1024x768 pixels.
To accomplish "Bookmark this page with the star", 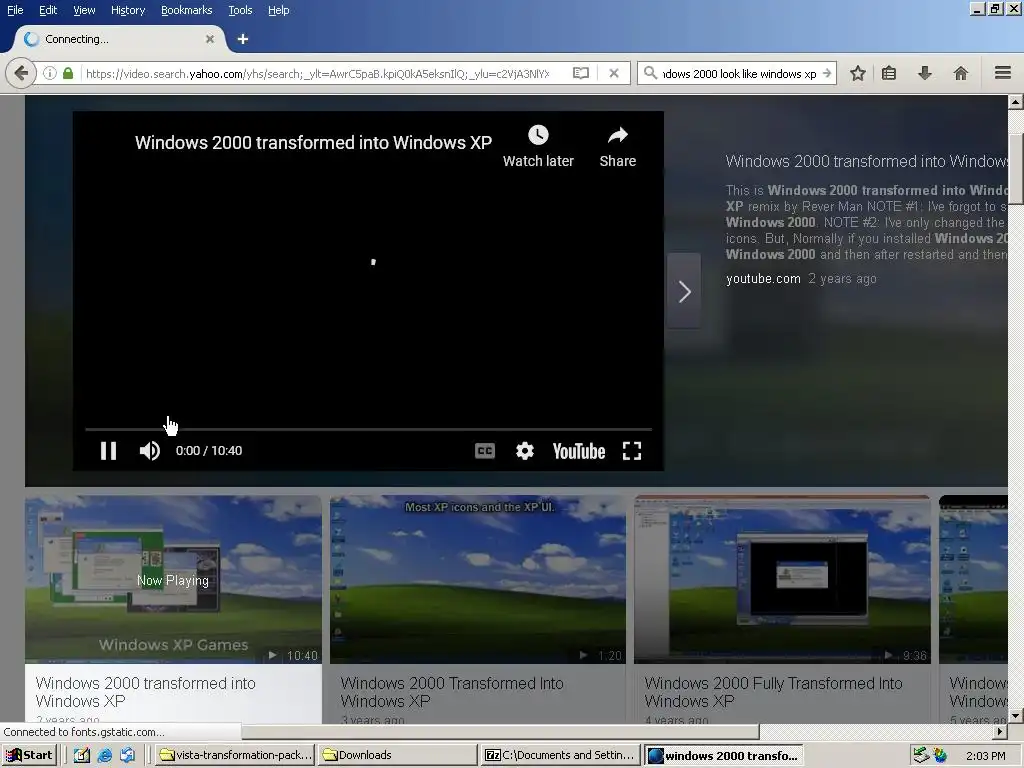I will coord(857,73).
